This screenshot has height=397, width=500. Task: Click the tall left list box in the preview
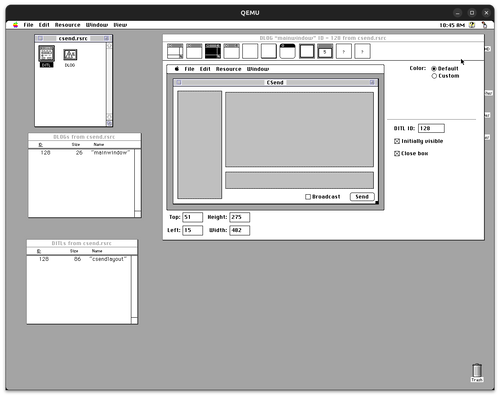[x=200, y=145]
